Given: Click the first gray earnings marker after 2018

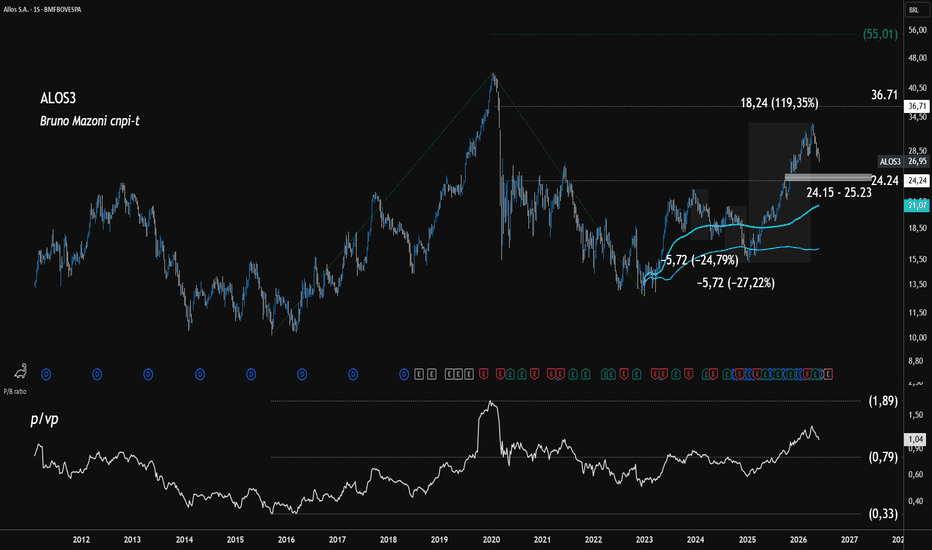Looking at the screenshot, I should 419,374.
